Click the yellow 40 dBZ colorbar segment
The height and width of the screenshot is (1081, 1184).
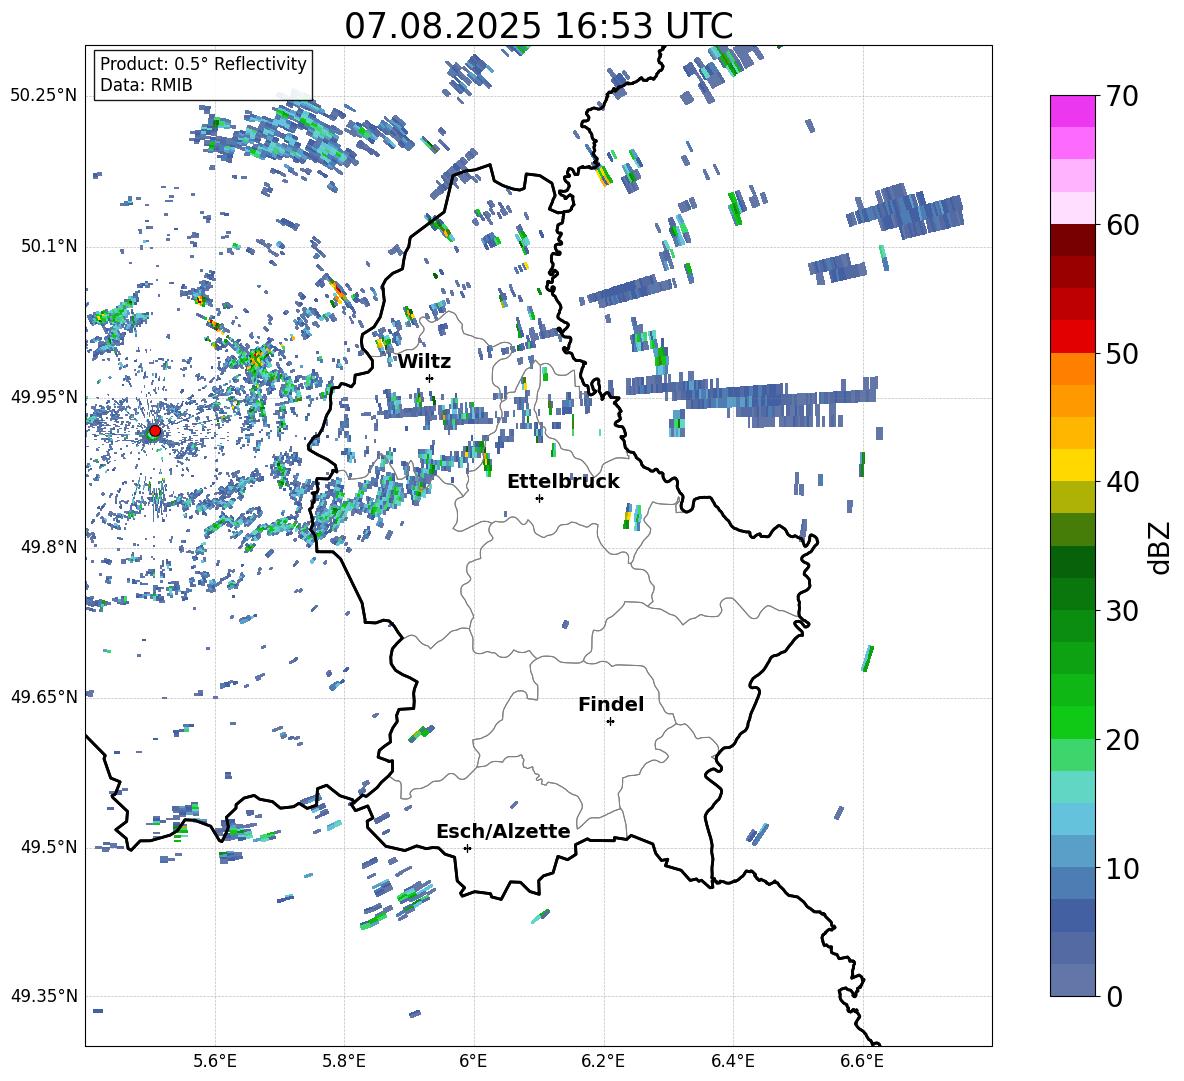(1073, 465)
